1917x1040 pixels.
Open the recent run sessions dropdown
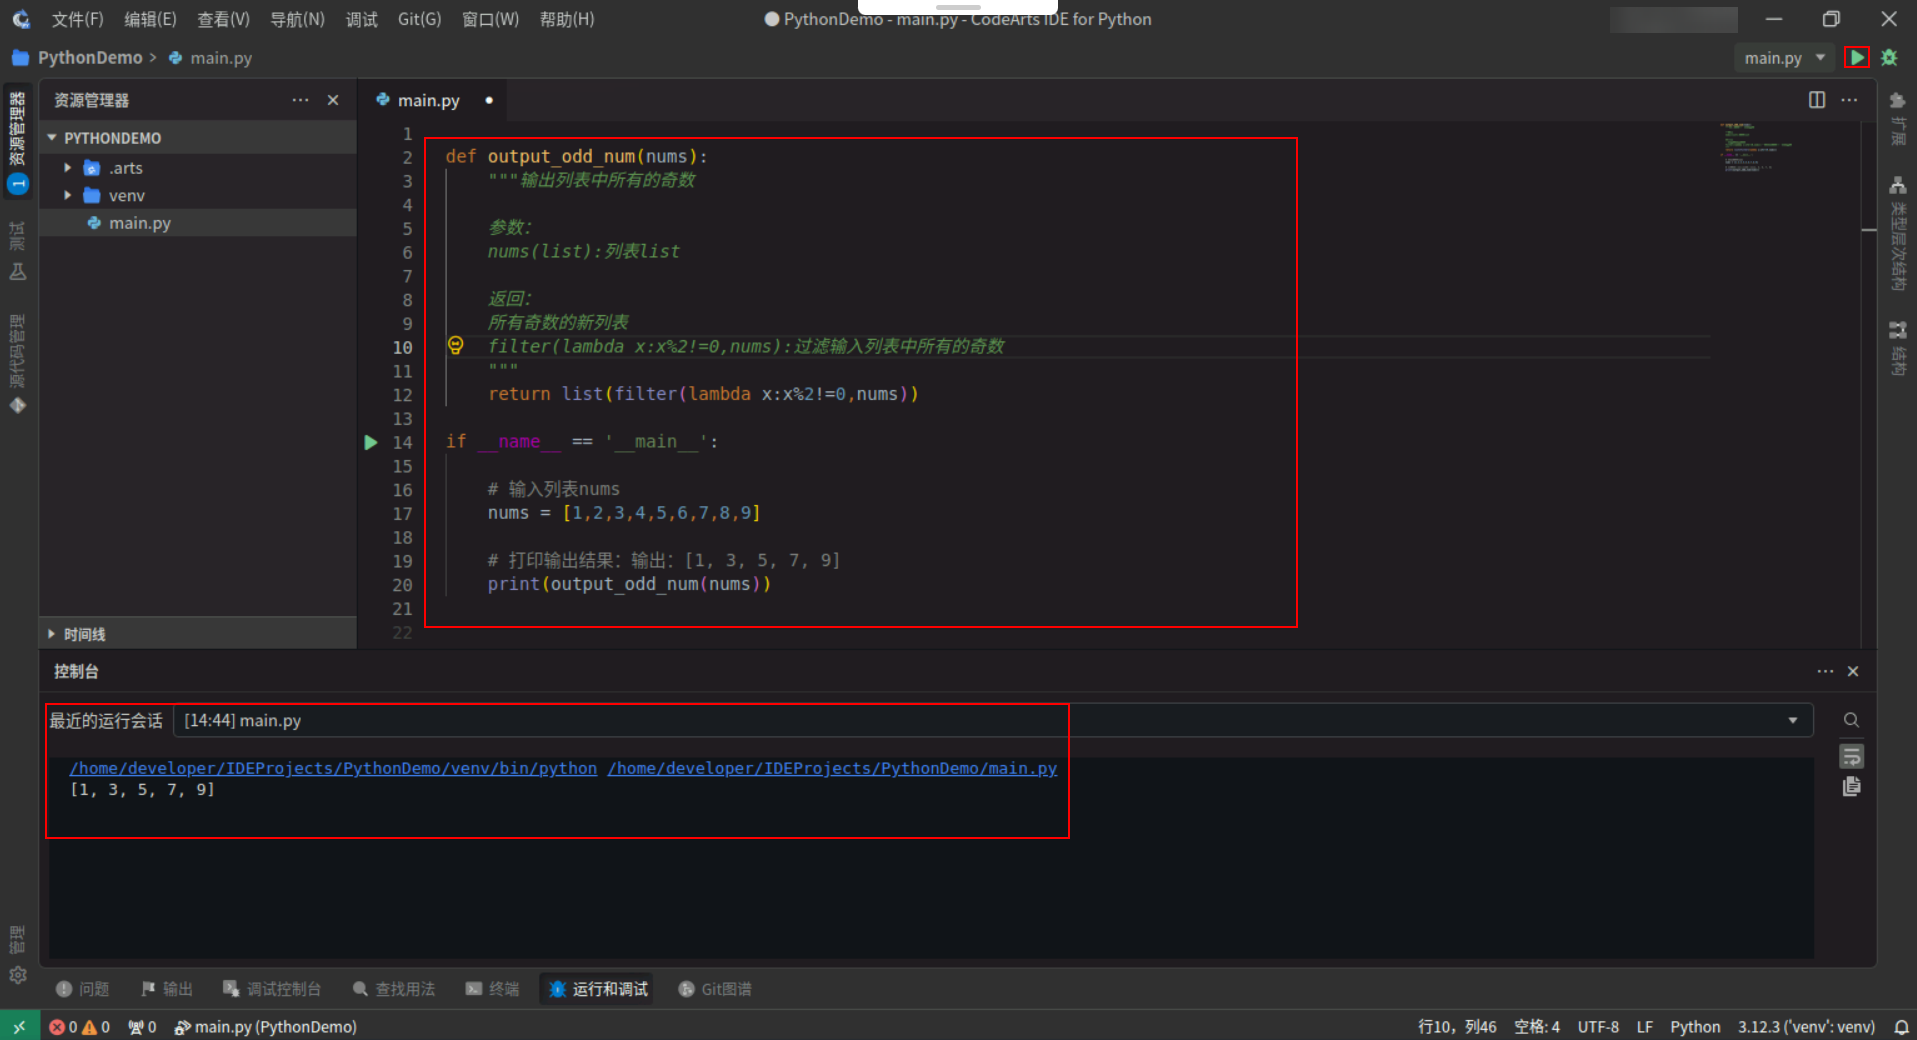click(x=993, y=720)
